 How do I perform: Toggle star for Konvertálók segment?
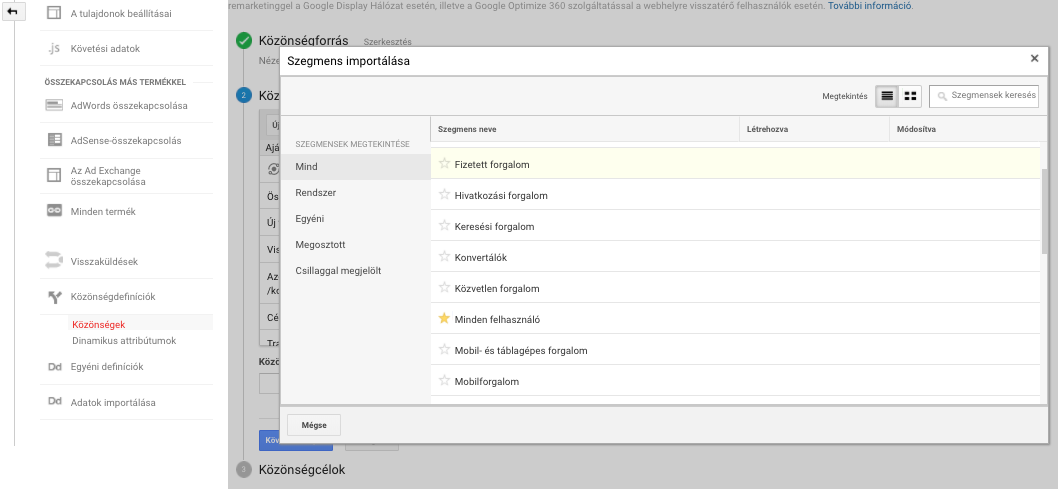[445, 257]
